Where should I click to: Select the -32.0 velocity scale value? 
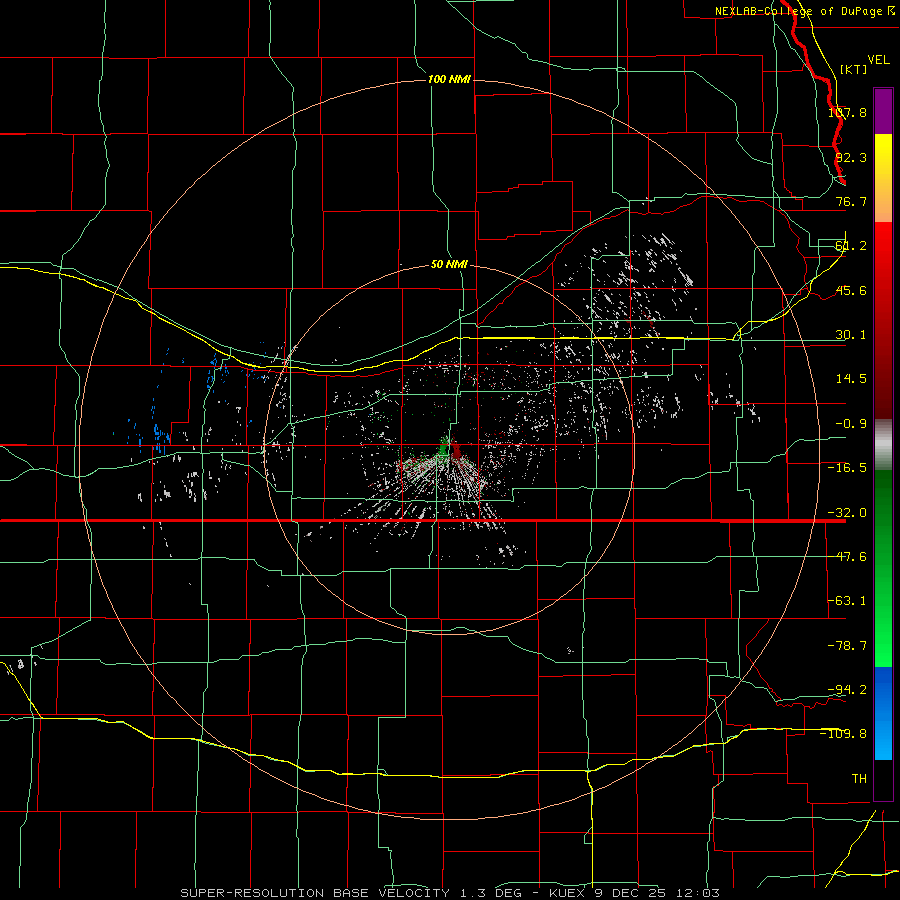point(847,513)
